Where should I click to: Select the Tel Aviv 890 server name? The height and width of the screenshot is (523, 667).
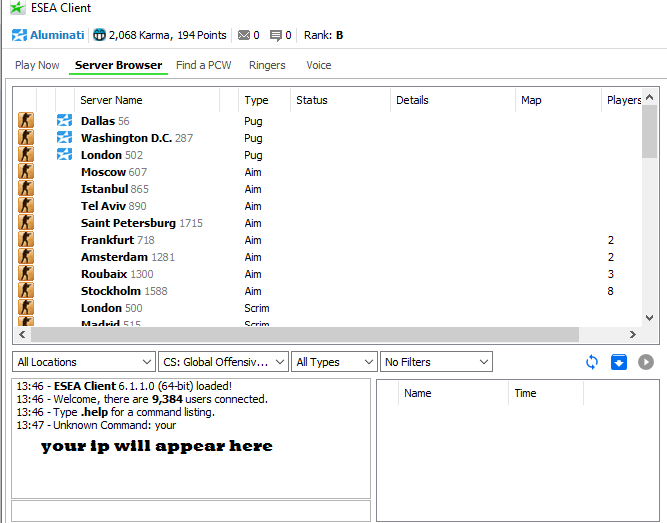114,206
